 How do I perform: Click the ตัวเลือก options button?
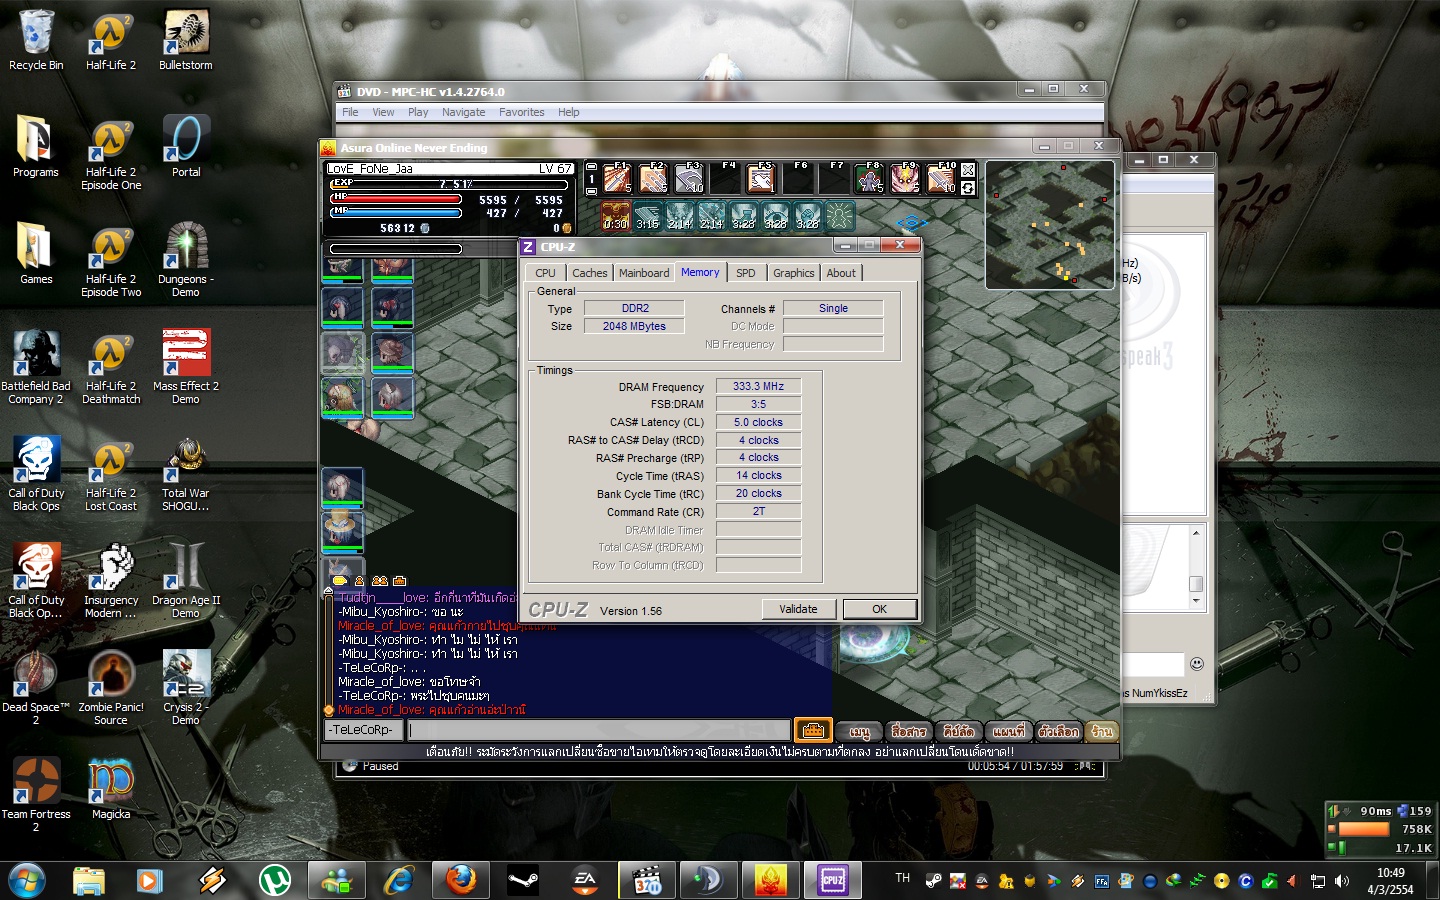1059,731
